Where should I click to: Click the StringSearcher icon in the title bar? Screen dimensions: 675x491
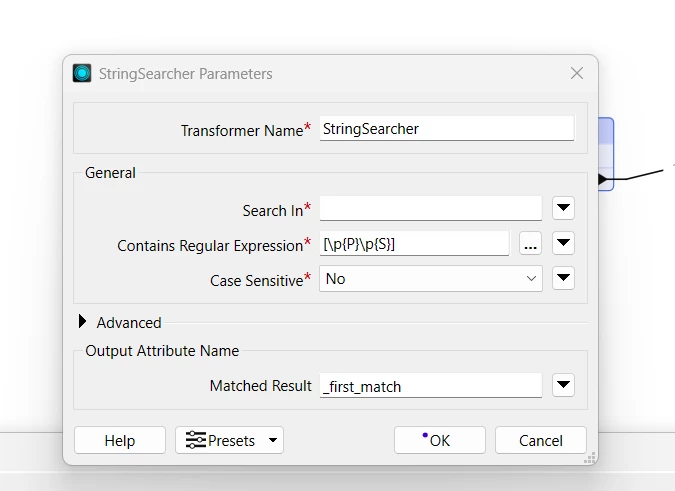click(82, 73)
